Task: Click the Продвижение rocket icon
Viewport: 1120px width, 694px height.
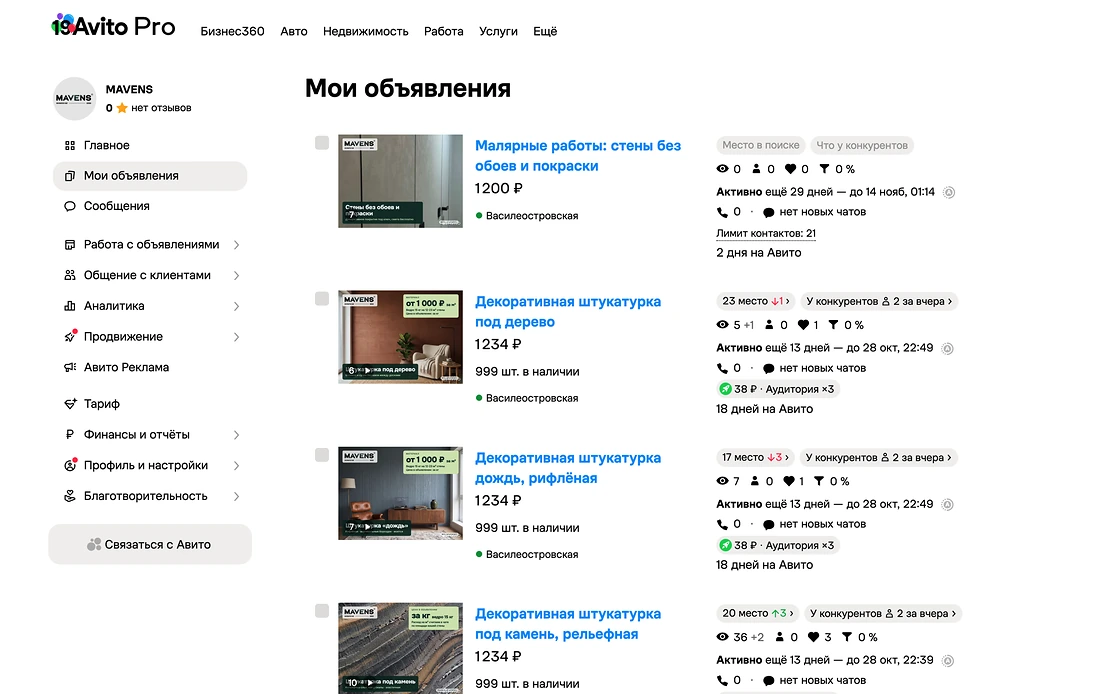Action: point(70,336)
